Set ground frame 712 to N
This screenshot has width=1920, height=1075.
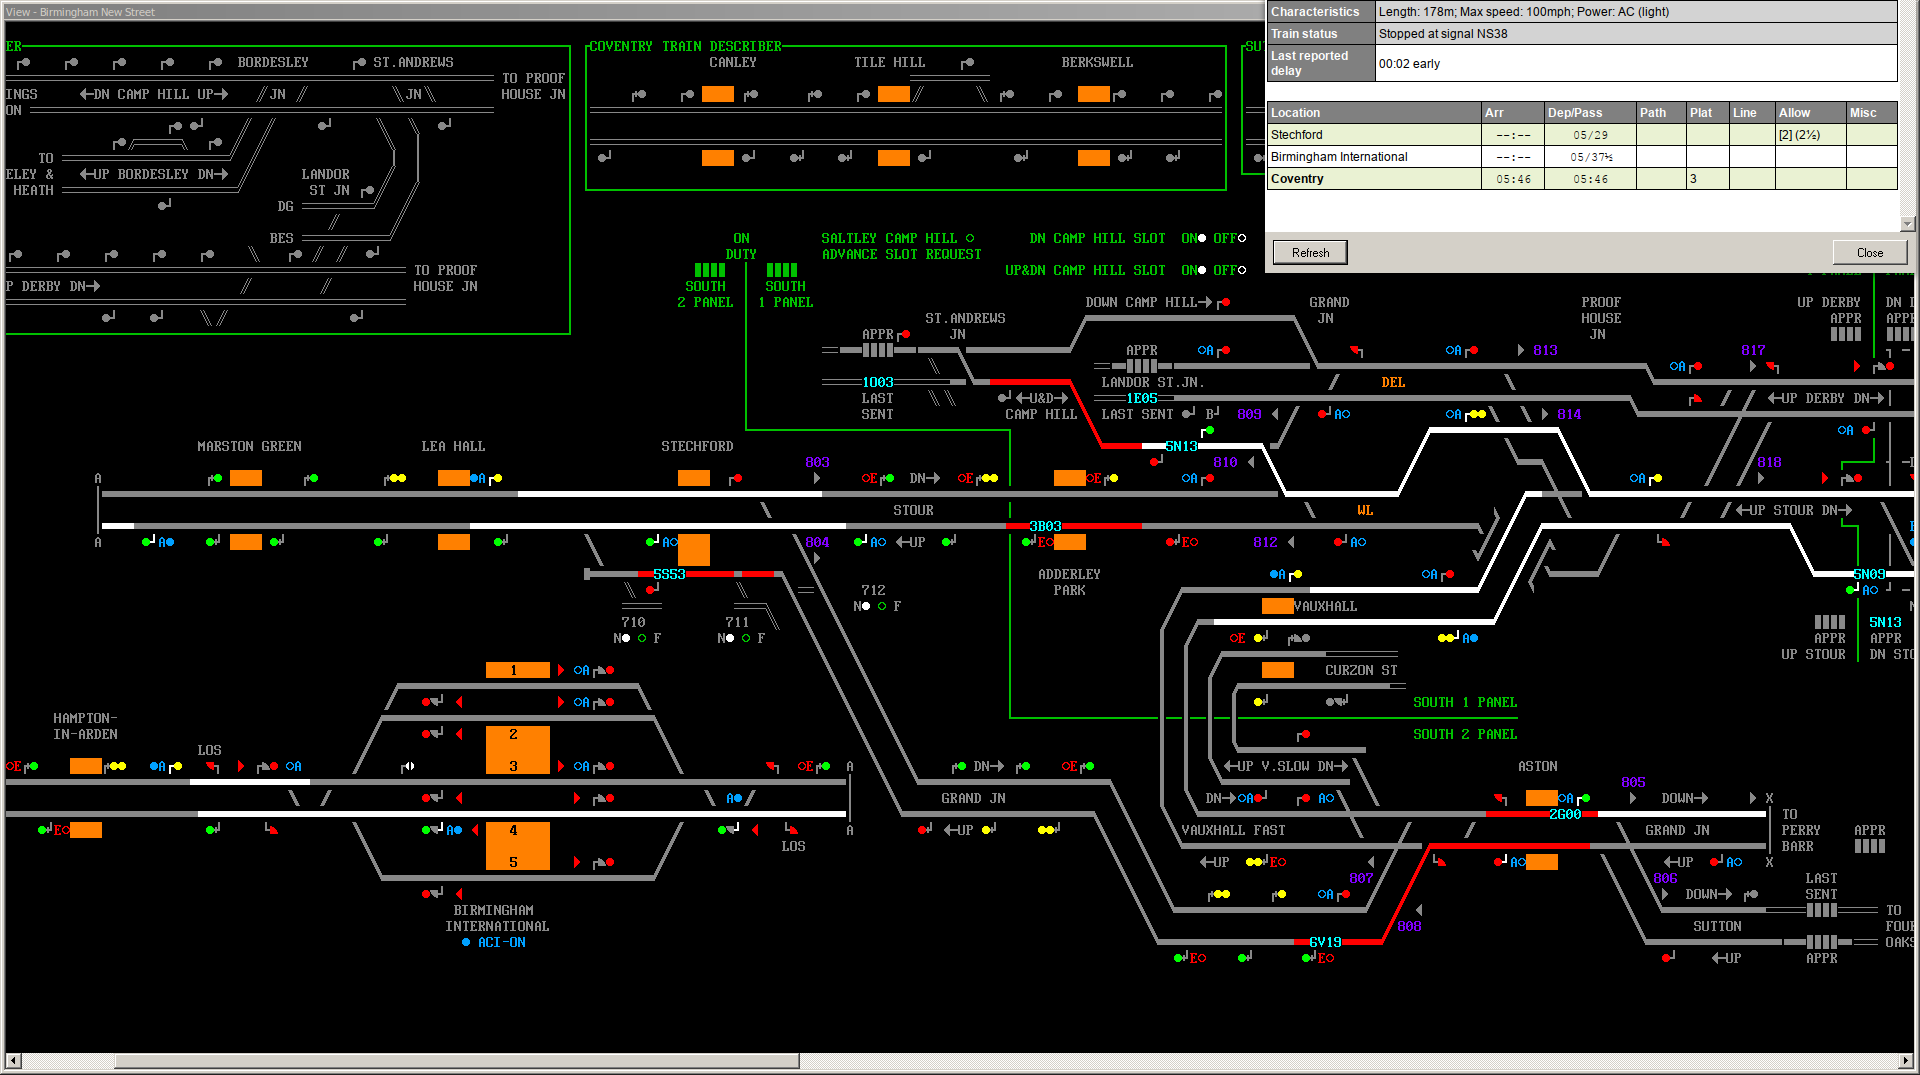tap(865, 606)
